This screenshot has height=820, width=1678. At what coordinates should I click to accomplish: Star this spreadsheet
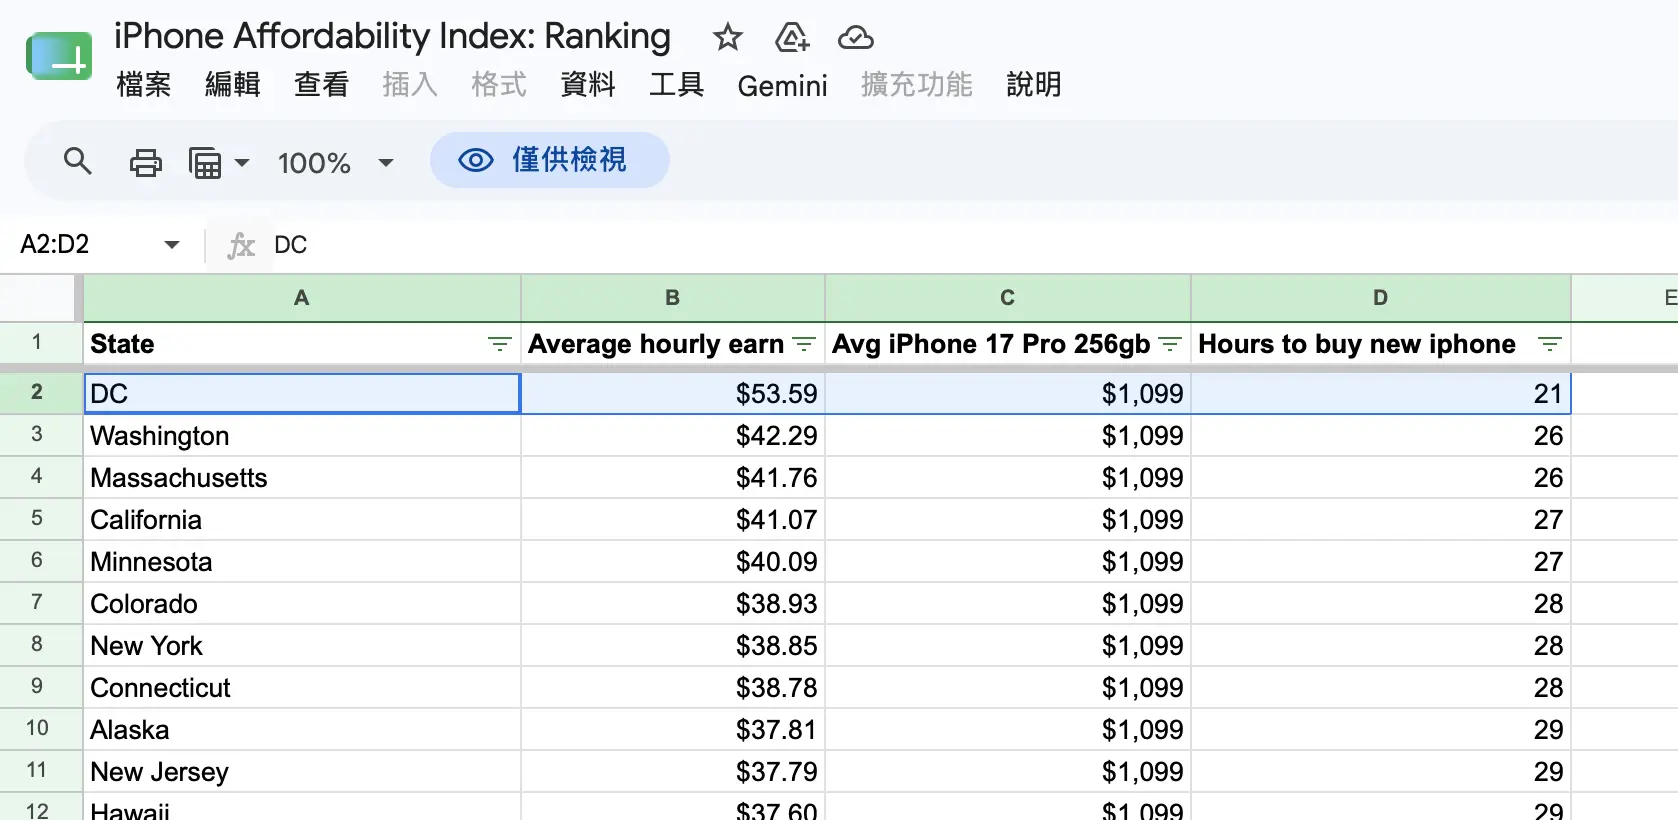(727, 38)
